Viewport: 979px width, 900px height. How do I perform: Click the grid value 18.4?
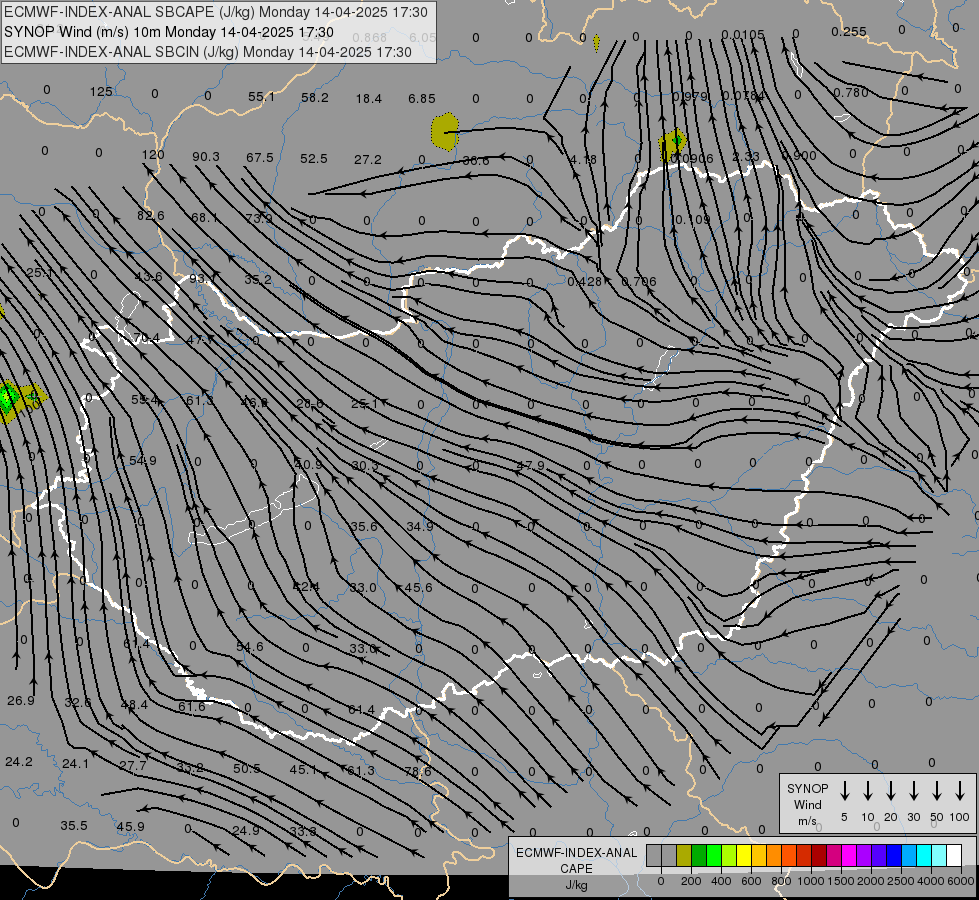tap(368, 99)
